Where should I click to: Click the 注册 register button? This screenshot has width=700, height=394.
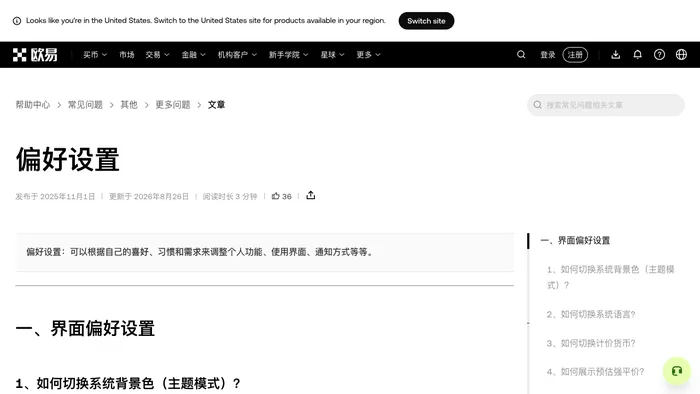[575, 55]
